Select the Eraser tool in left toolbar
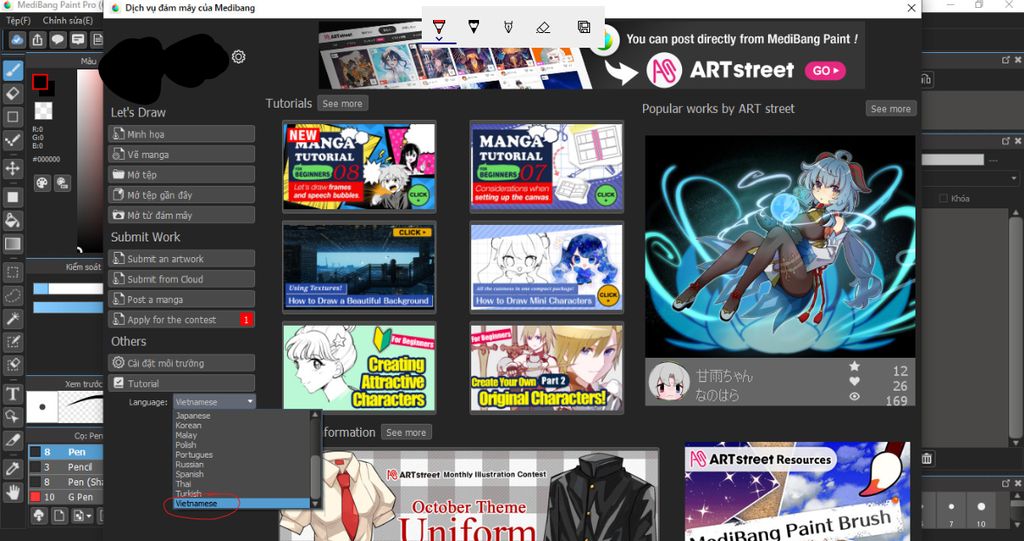Viewport: 1024px width, 541px height. click(x=13, y=93)
